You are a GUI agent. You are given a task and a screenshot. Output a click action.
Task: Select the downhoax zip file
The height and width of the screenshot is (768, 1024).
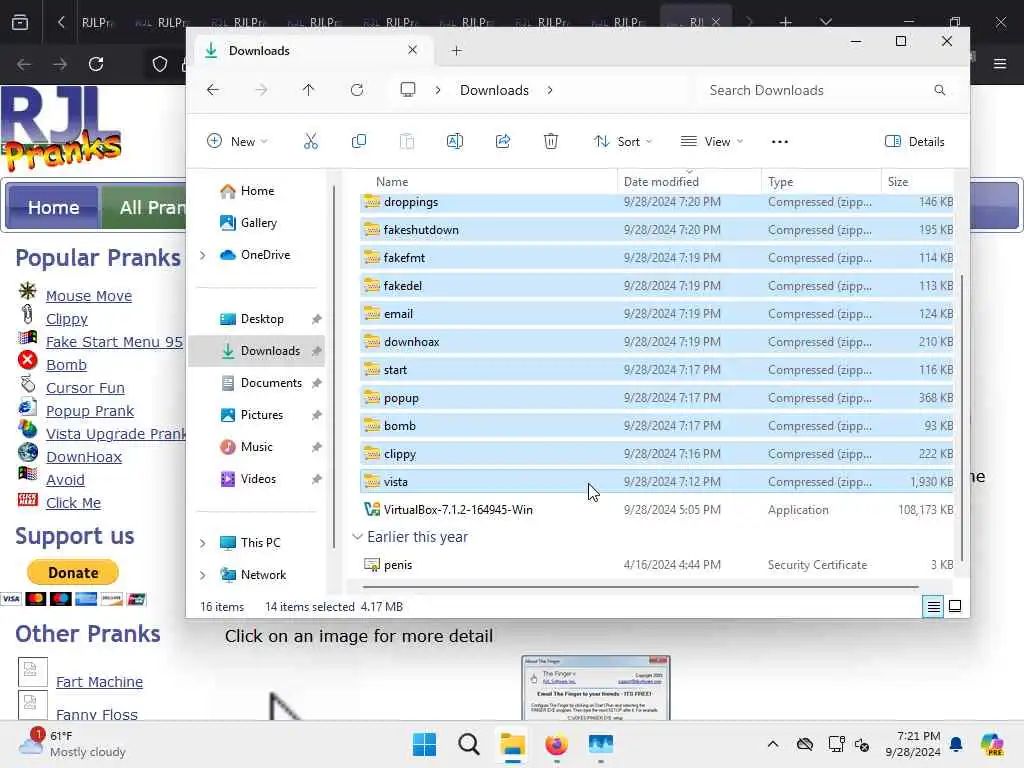(656, 342)
